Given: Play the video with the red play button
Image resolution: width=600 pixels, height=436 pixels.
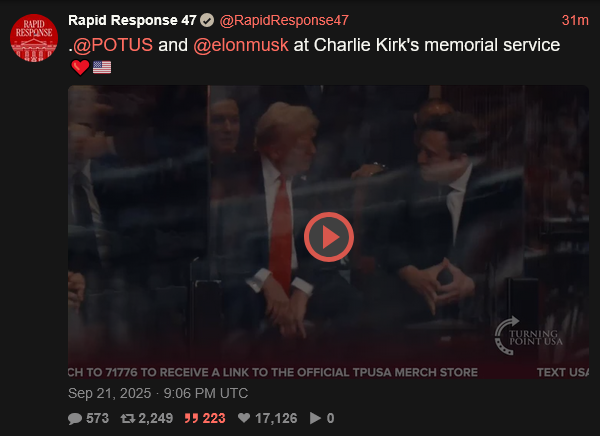Looking at the screenshot, I should (x=329, y=237).
